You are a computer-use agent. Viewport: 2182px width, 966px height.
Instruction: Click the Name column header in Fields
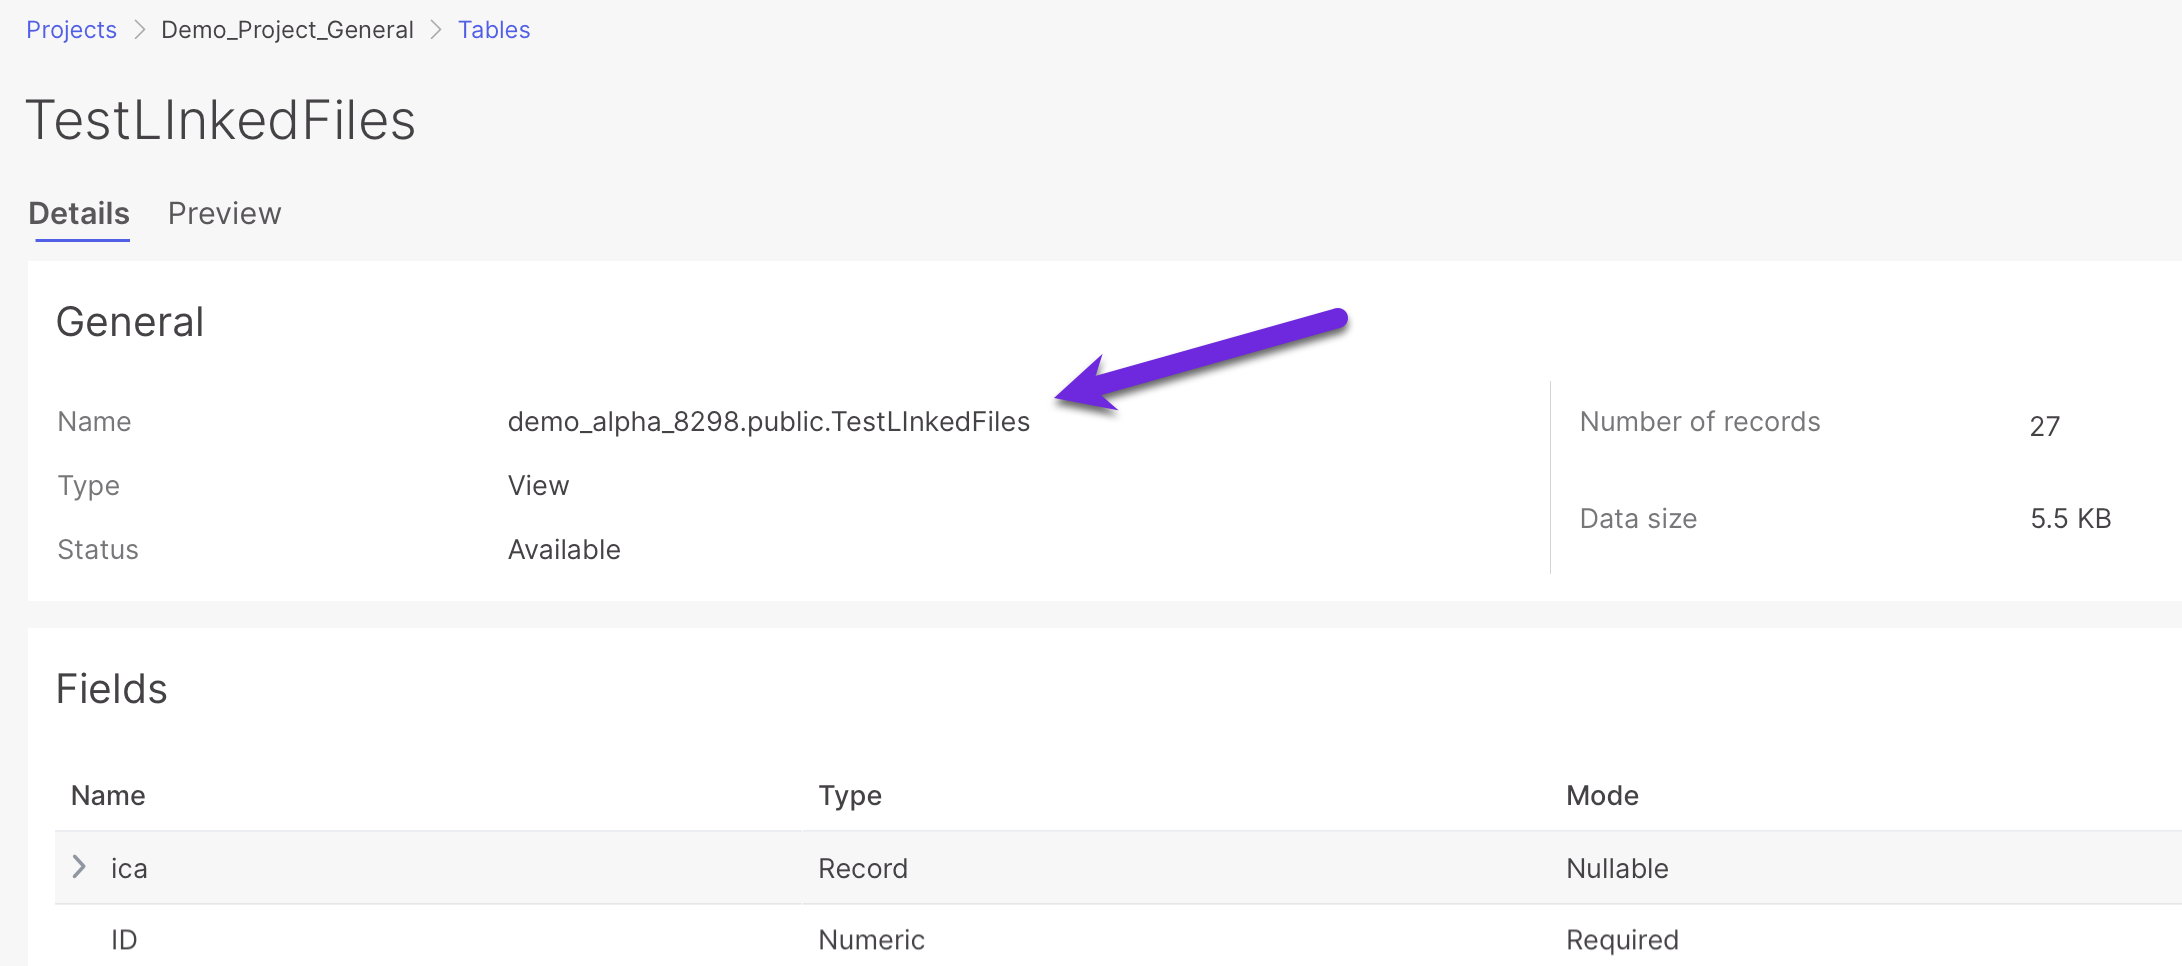pos(108,796)
